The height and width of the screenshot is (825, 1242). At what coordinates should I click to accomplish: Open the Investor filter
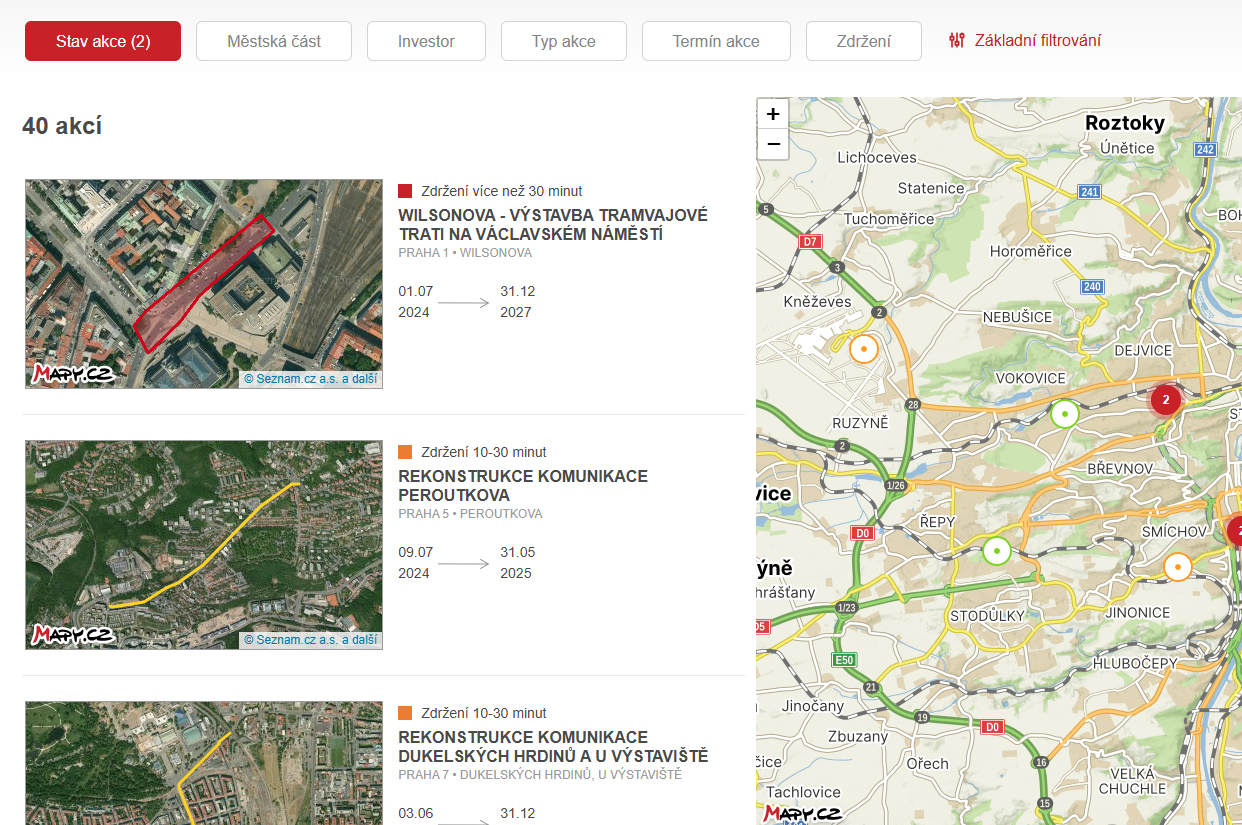(426, 41)
